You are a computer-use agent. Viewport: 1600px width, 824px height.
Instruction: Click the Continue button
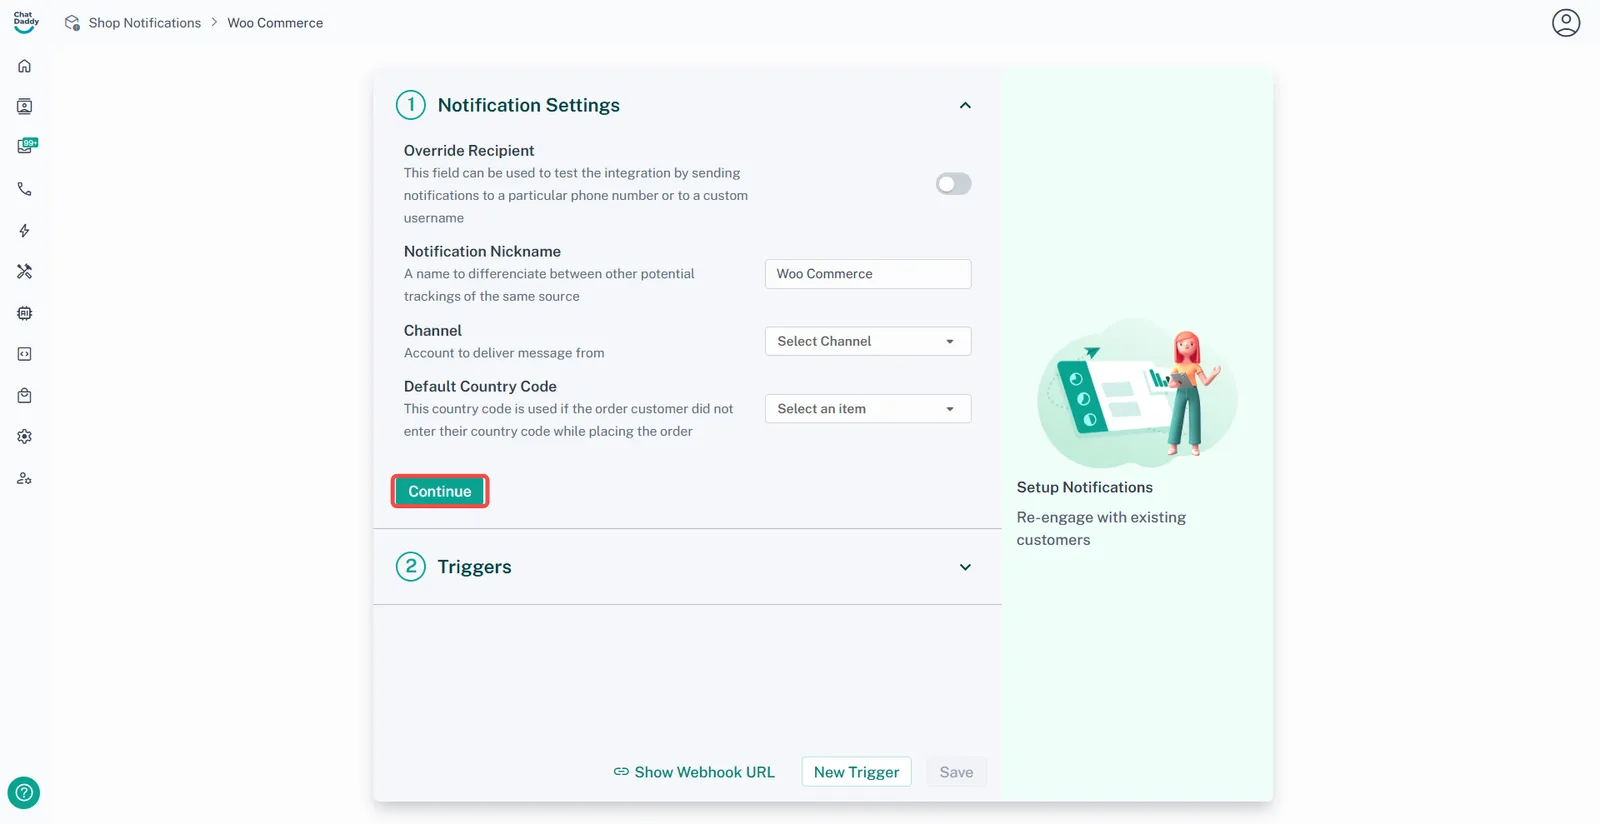click(439, 492)
